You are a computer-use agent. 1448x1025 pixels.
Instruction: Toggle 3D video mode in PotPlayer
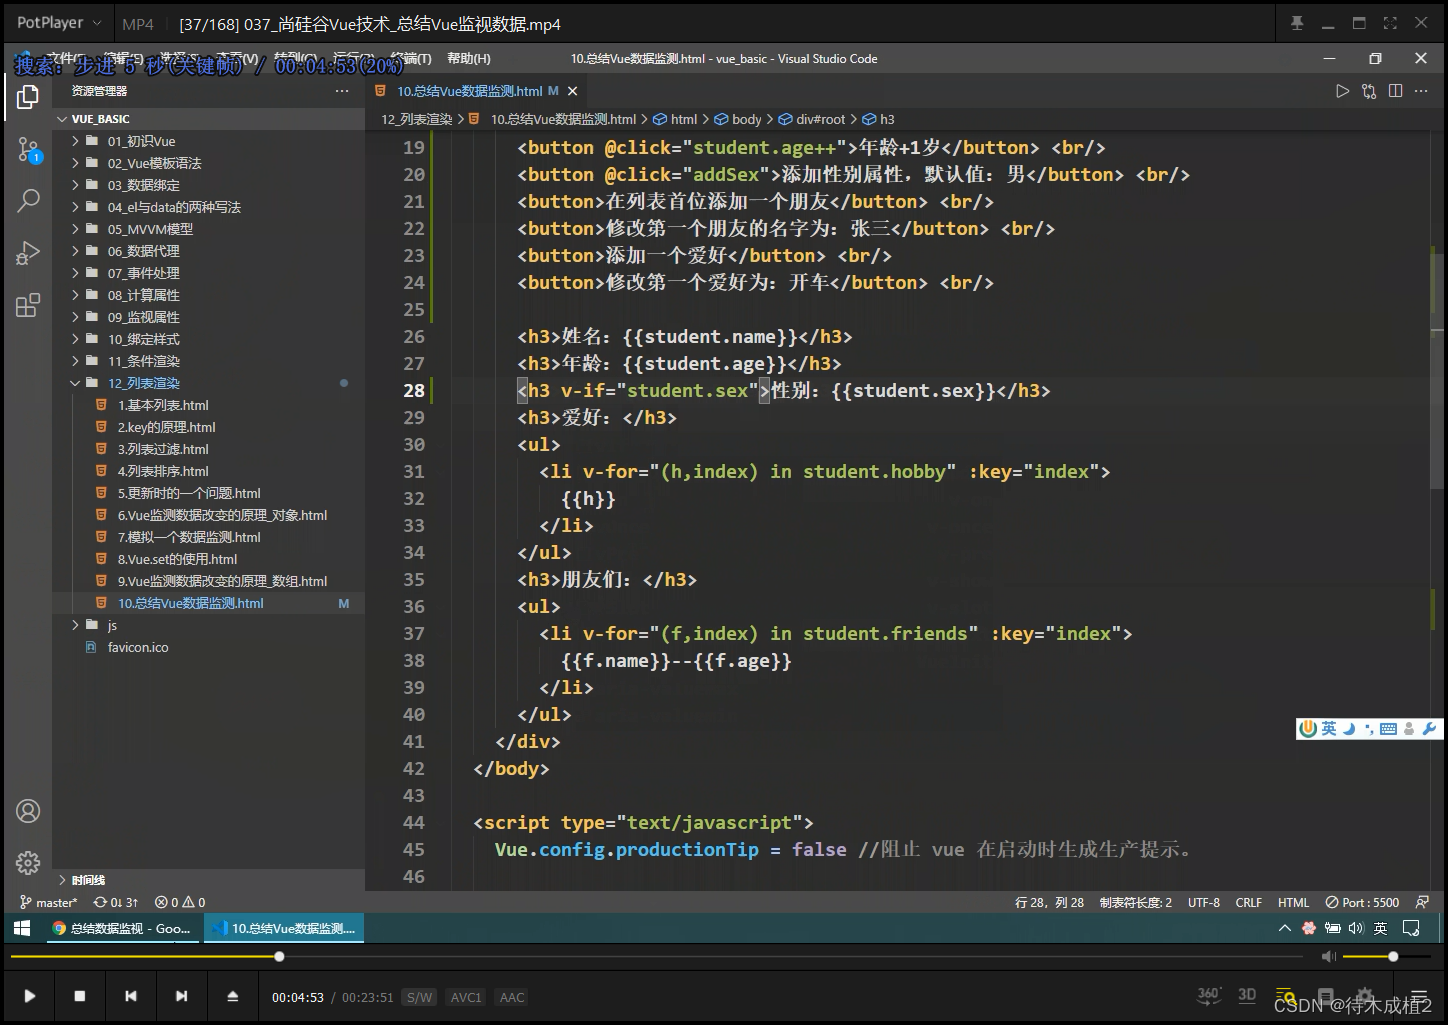[x=1247, y=995]
